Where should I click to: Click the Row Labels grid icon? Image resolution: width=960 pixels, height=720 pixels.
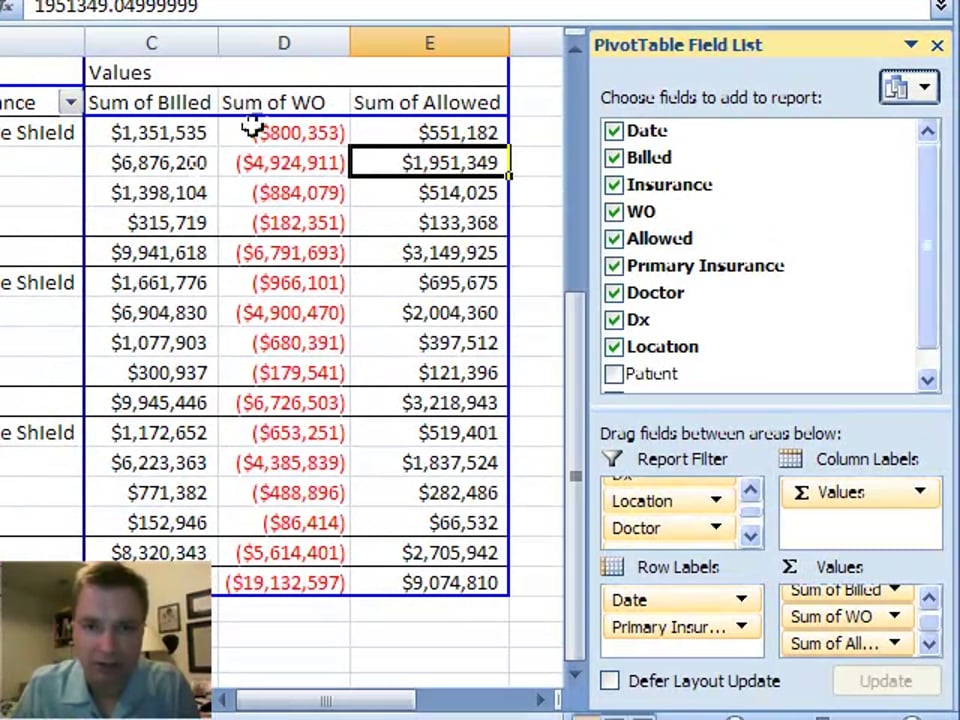(612, 566)
